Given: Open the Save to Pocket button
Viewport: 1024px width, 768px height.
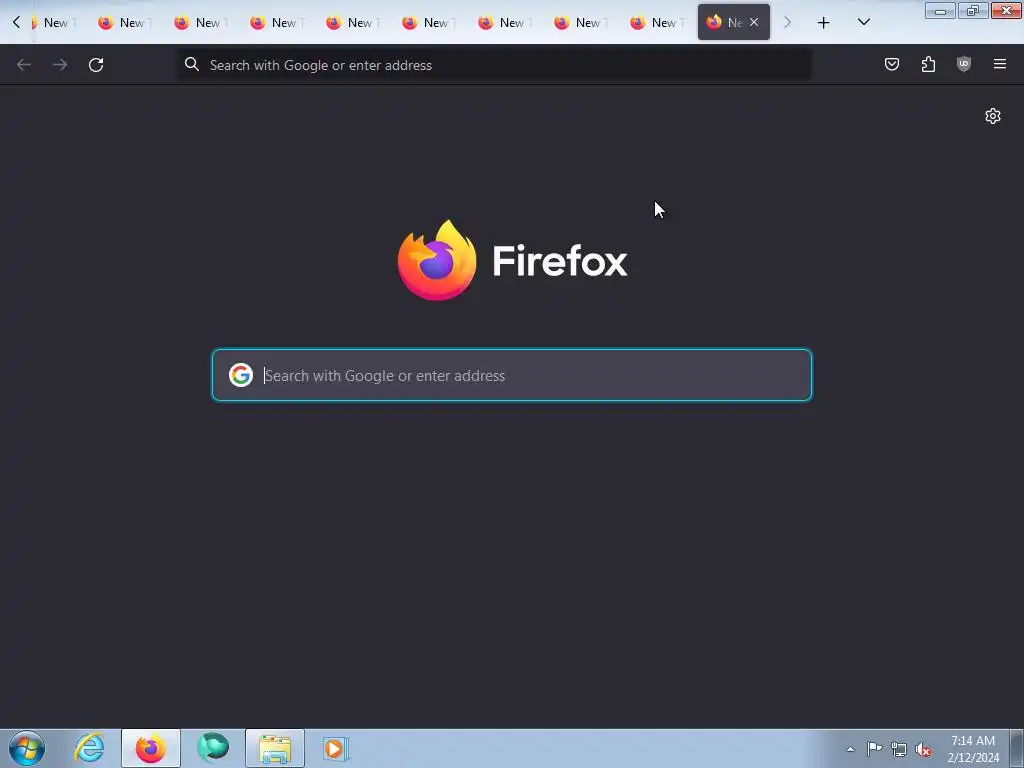Looking at the screenshot, I should tap(891, 64).
